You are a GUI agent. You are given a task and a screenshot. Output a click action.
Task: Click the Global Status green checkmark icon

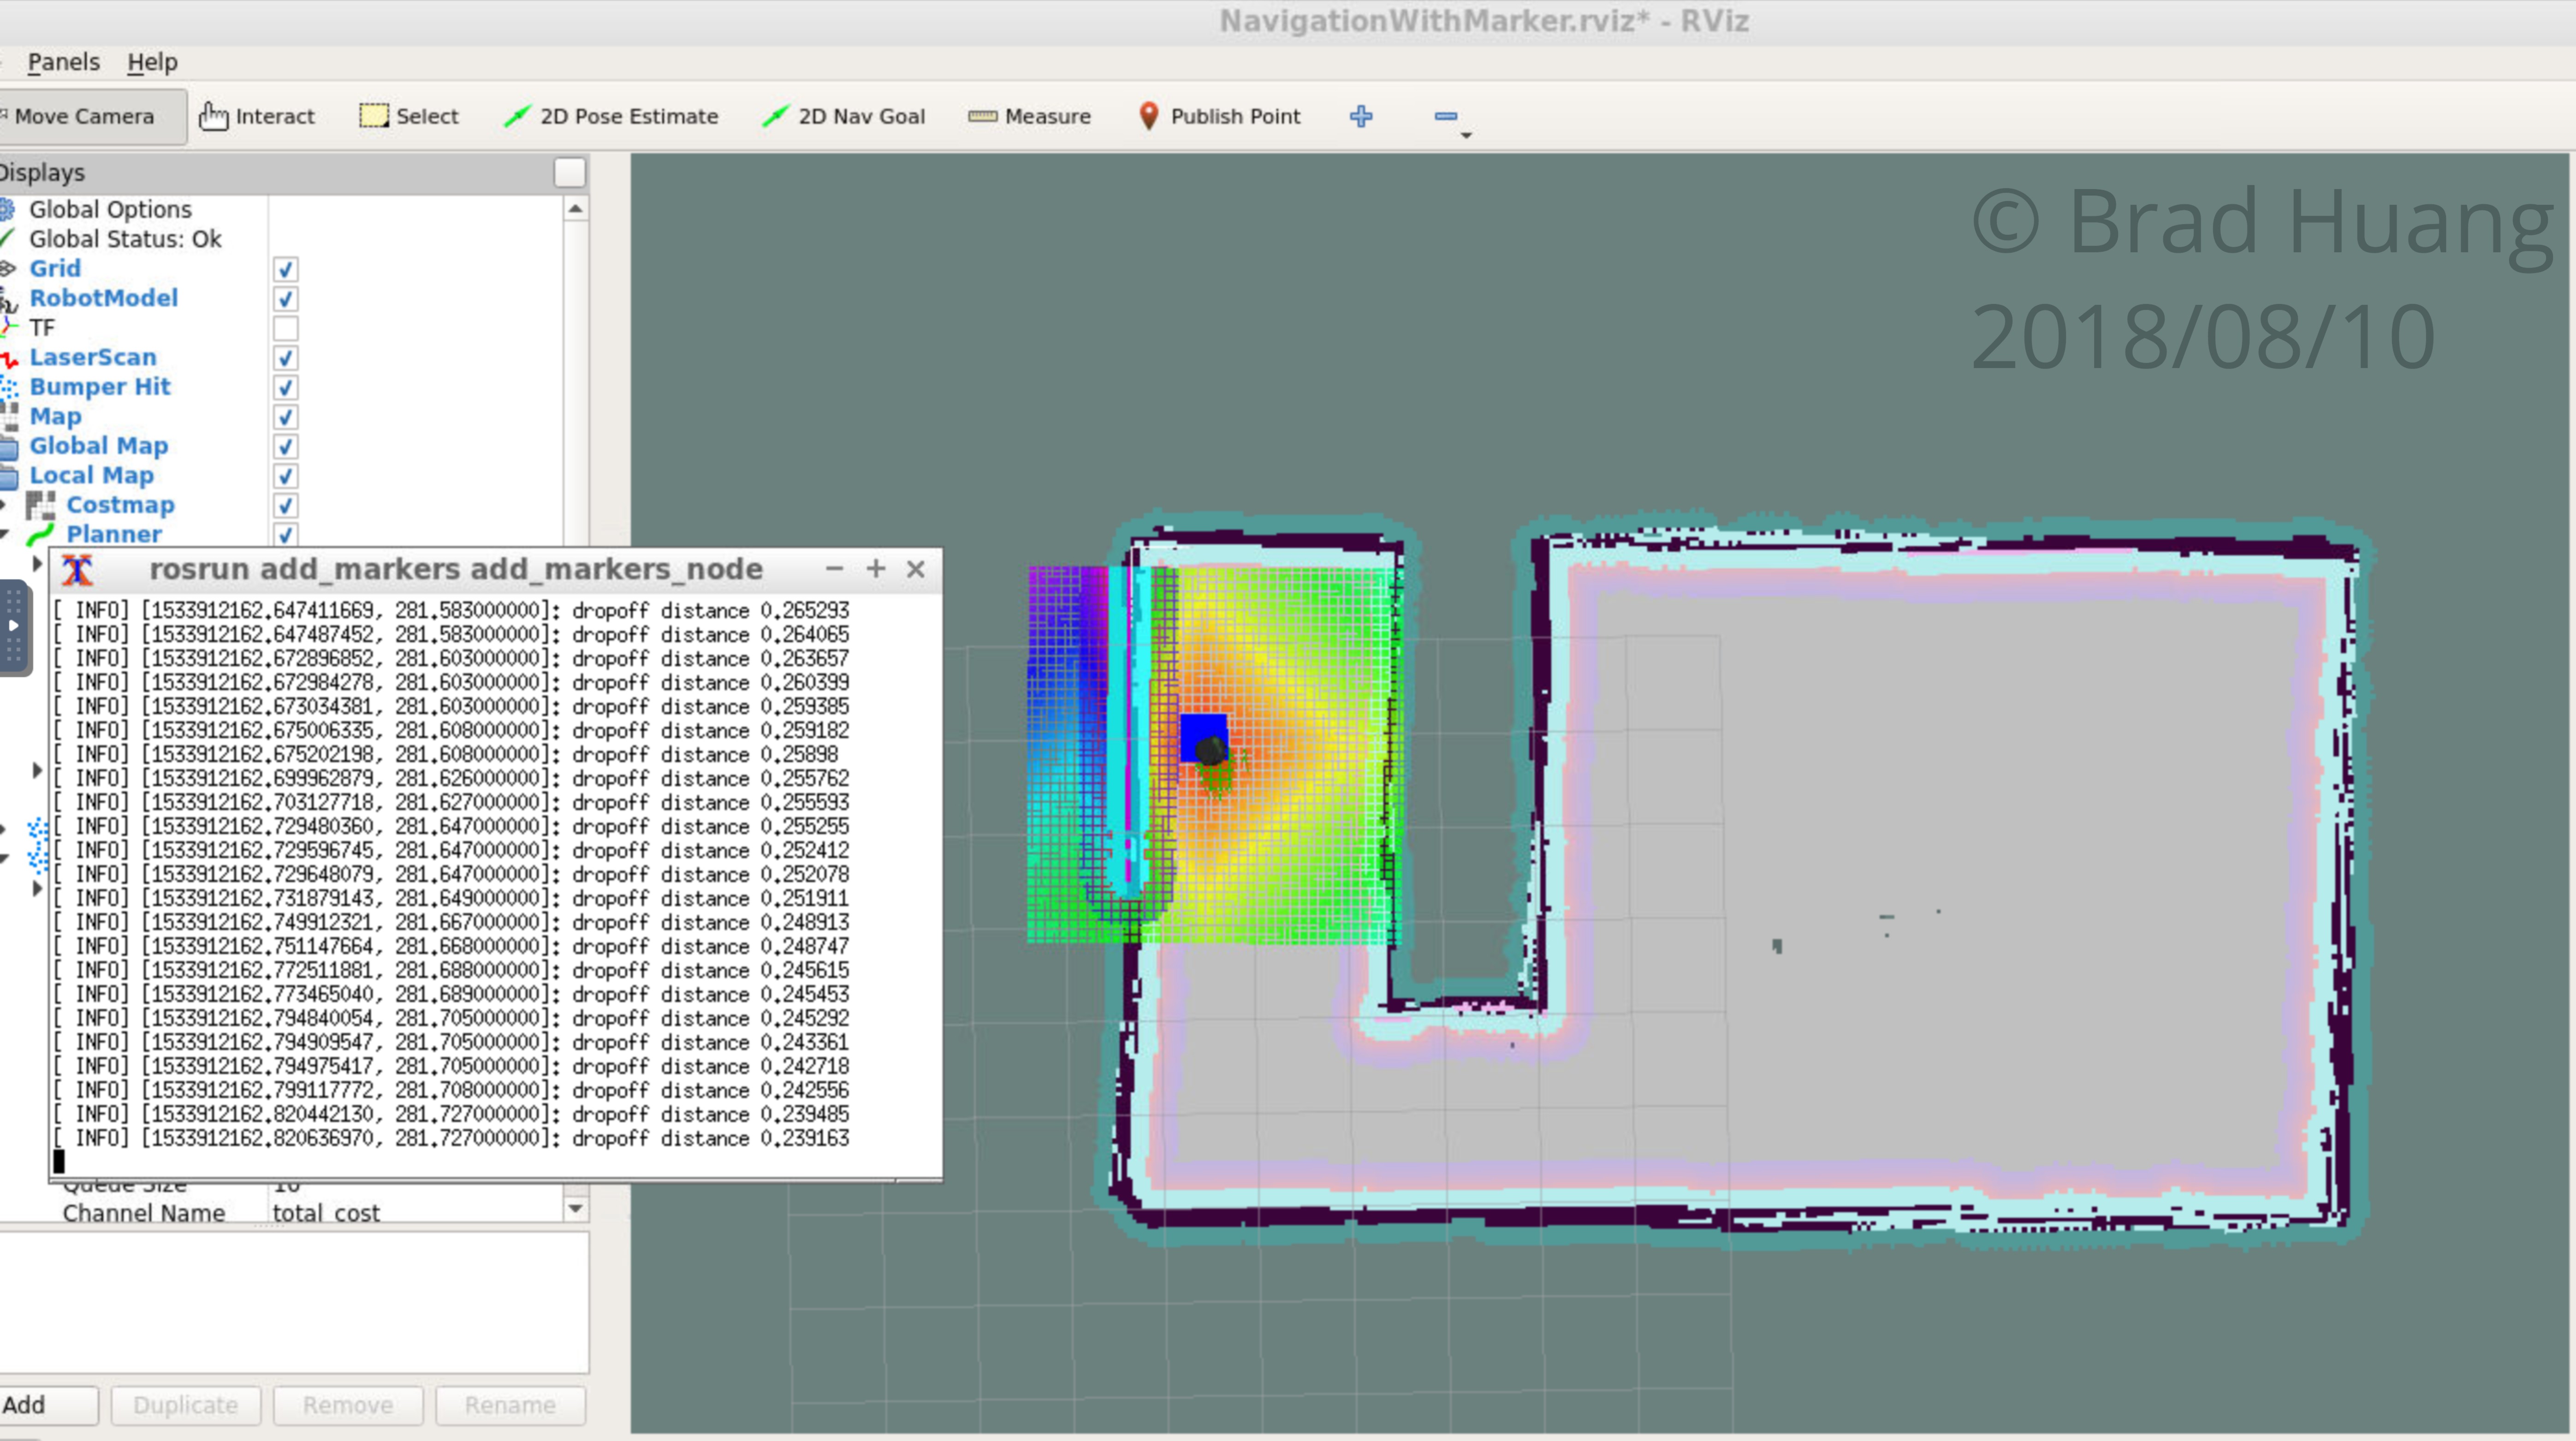pos(7,238)
